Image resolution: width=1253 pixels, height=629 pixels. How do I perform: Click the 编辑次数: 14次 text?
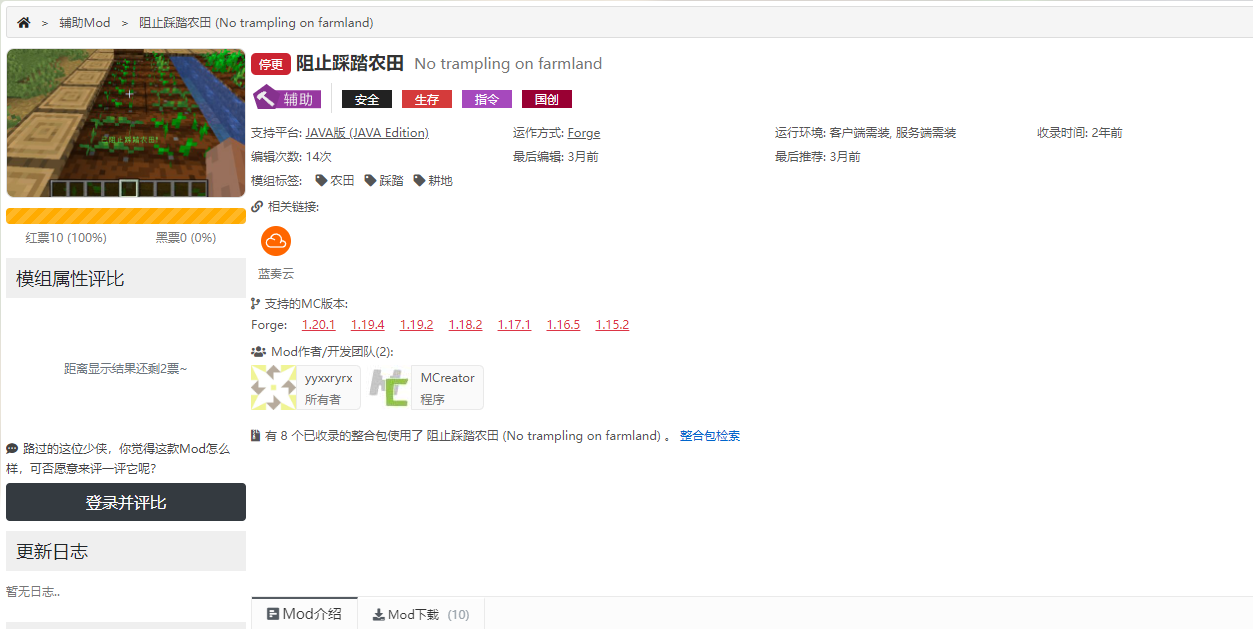(291, 157)
